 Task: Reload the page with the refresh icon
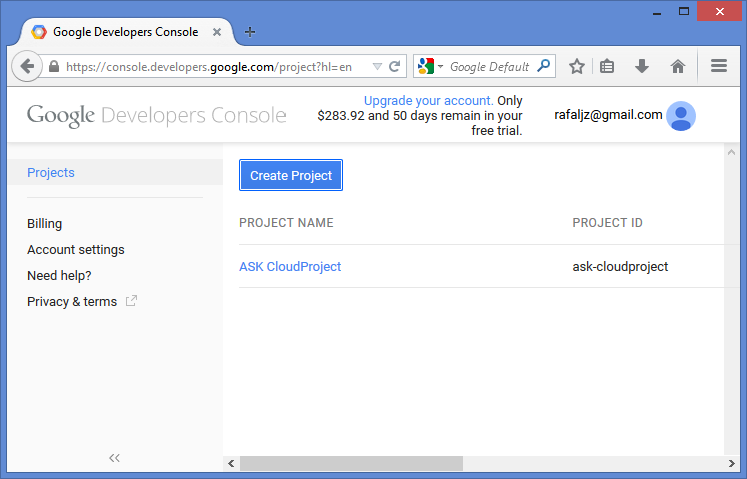click(x=394, y=66)
